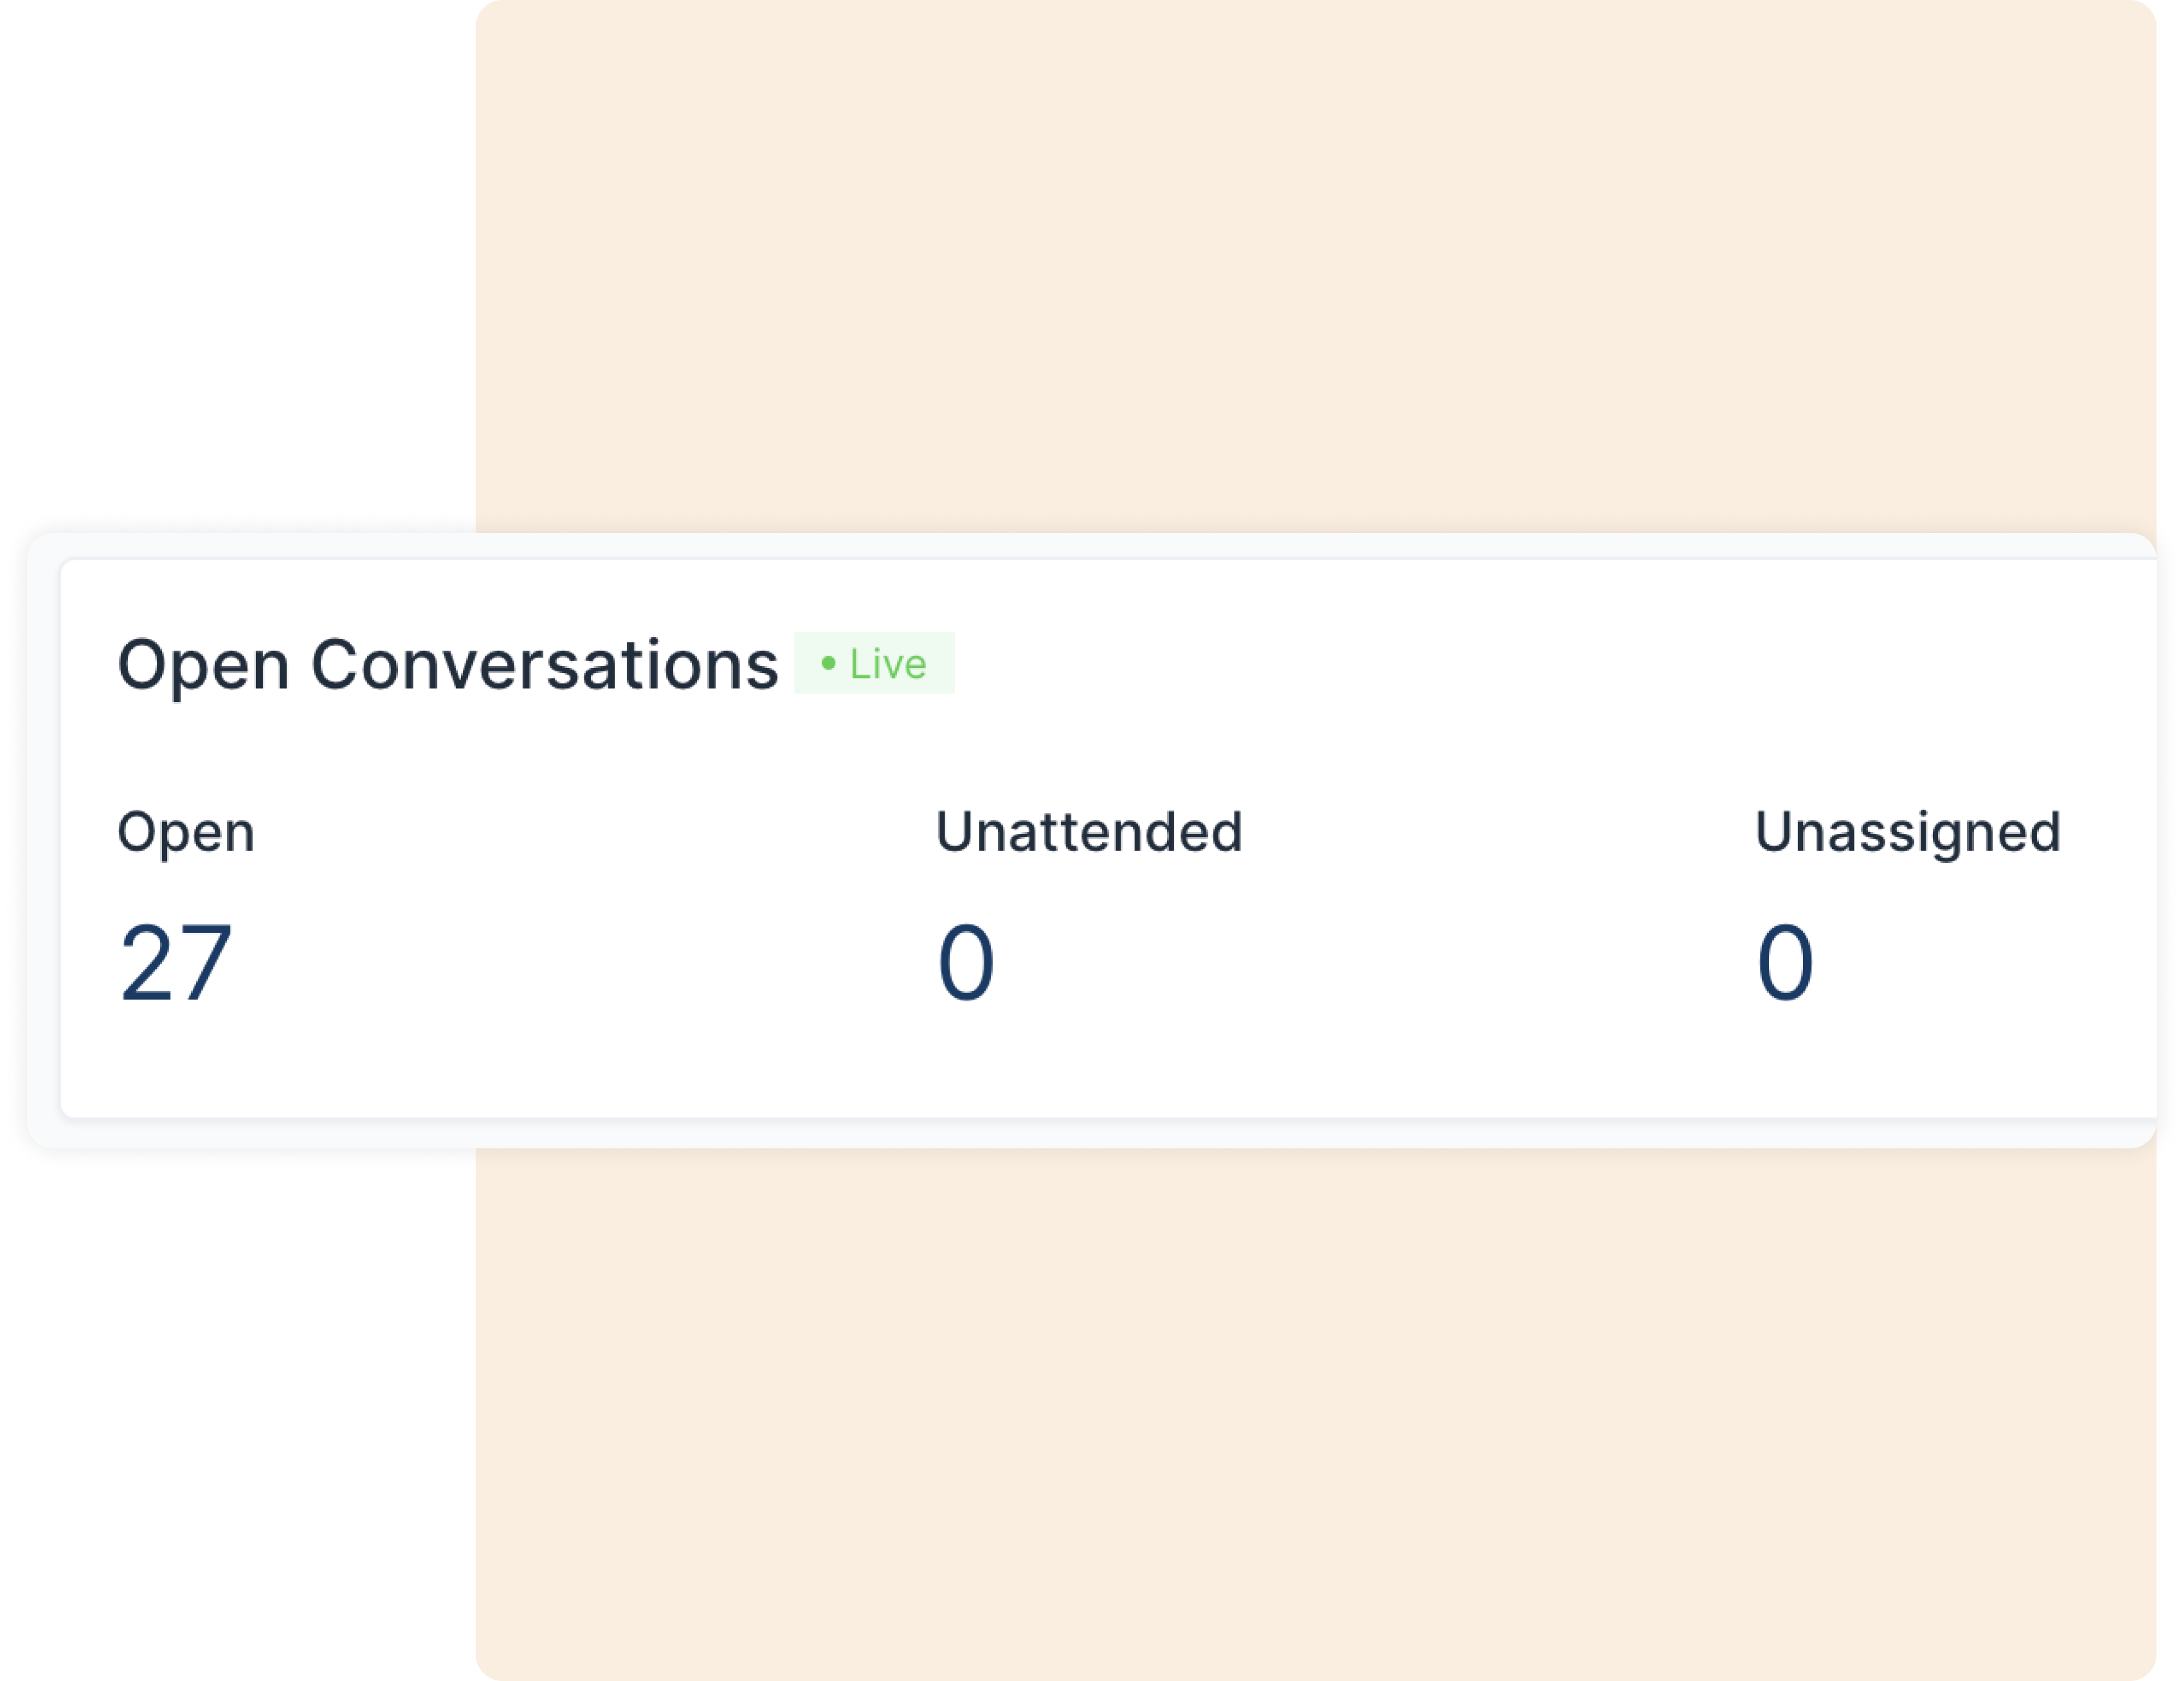View the Unattended count of 0

966,962
